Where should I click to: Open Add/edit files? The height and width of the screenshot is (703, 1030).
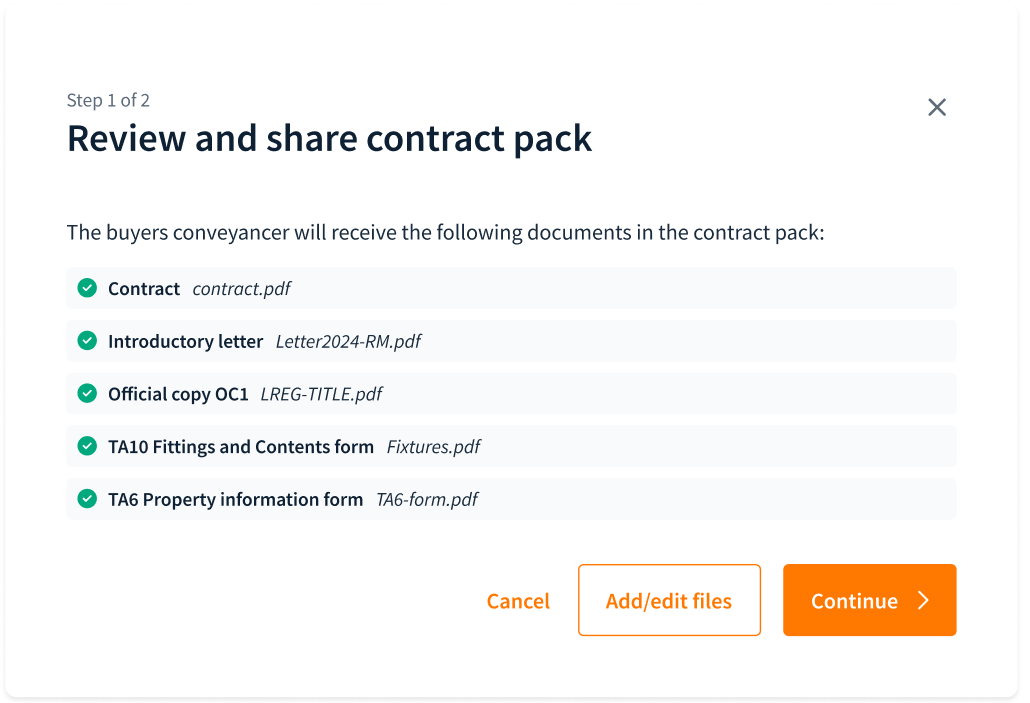click(x=669, y=600)
